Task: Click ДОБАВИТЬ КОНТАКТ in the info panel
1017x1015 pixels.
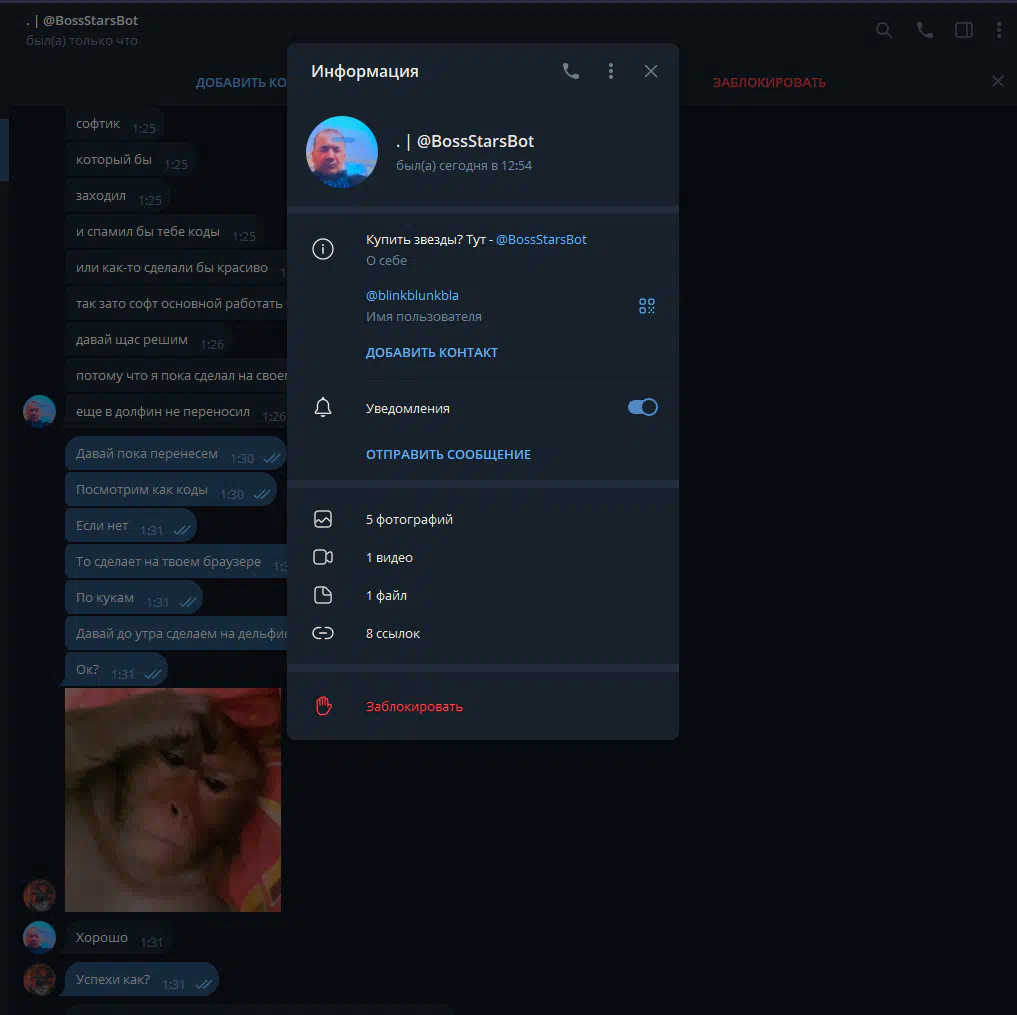Action: [432, 352]
